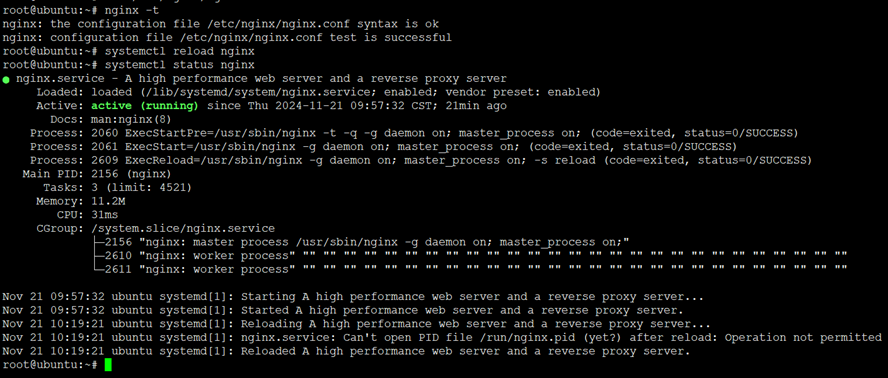The width and height of the screenshot is (888, 378).
Task: Click the 'Can't open PID file' log line
Action: pyautogui.click(x=442, y=338)
